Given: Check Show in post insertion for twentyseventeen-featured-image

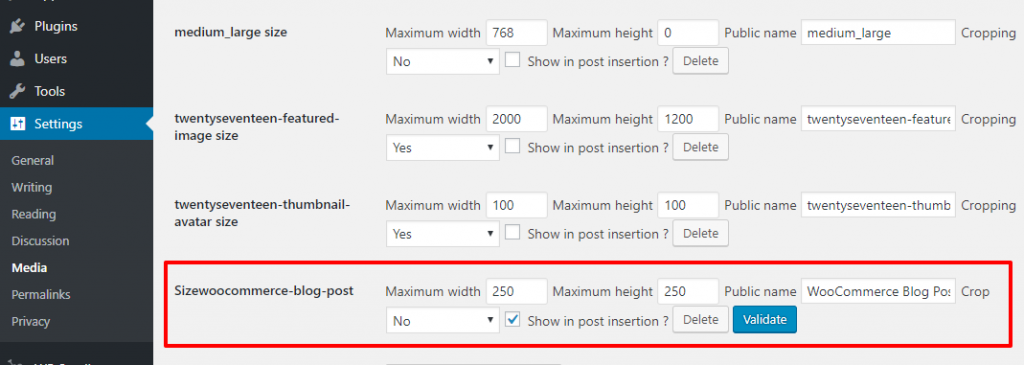Looking at the screenshot, I should pos(513,146).
